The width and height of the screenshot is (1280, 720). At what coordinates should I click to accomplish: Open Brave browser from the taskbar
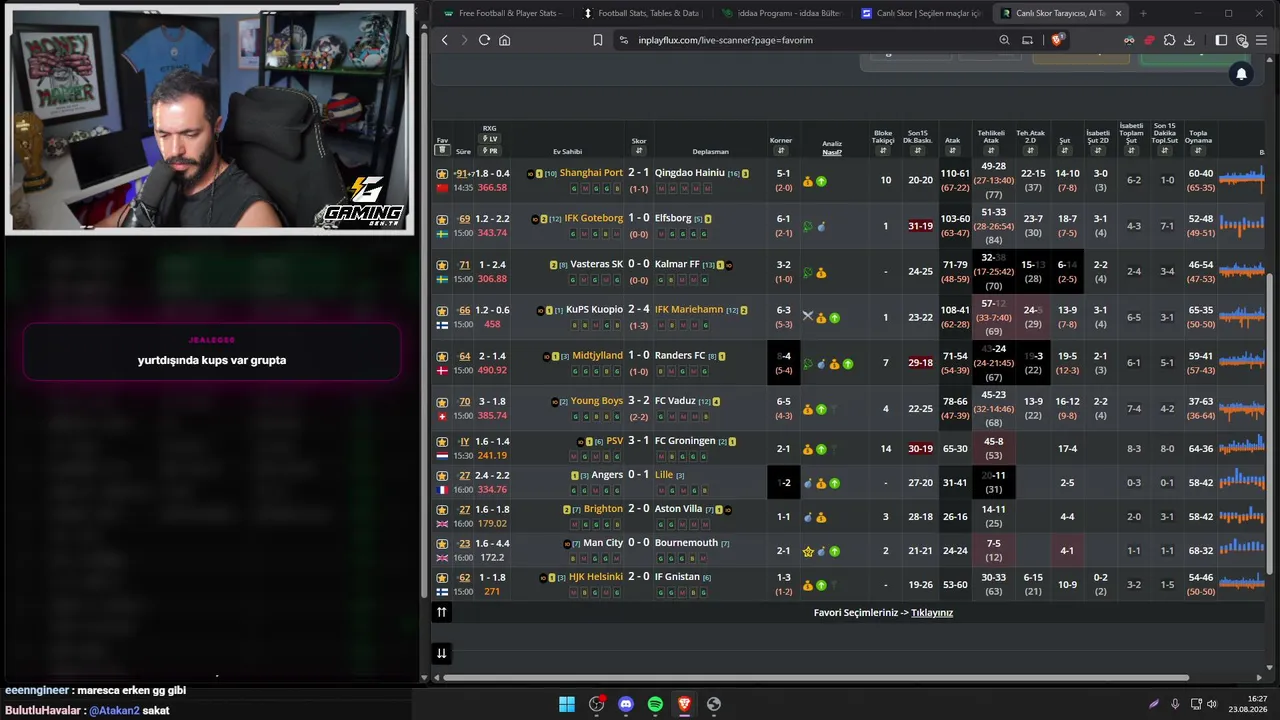click(684, 704)
